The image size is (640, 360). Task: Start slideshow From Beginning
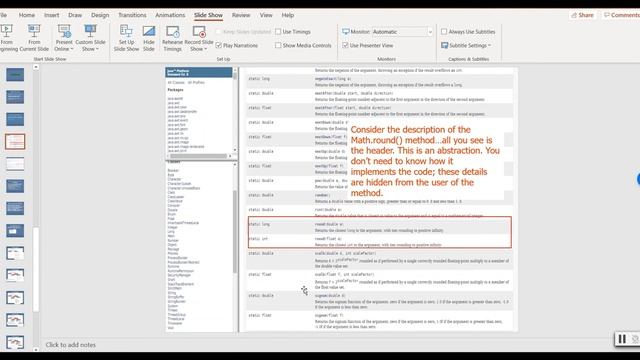click(7, 38)
